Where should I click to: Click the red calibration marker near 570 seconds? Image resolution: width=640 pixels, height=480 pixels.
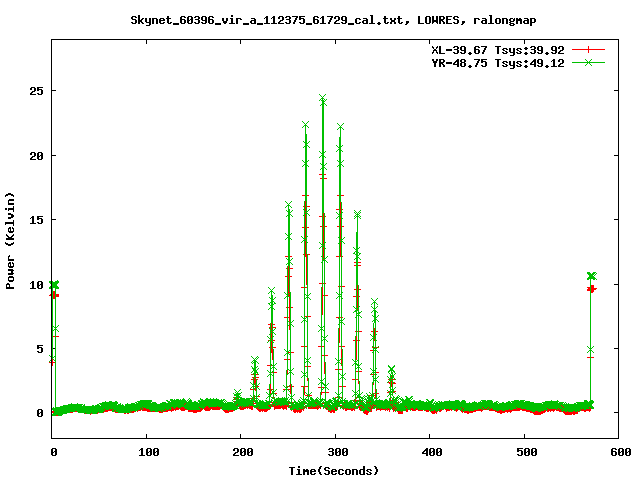click(591, 289)
